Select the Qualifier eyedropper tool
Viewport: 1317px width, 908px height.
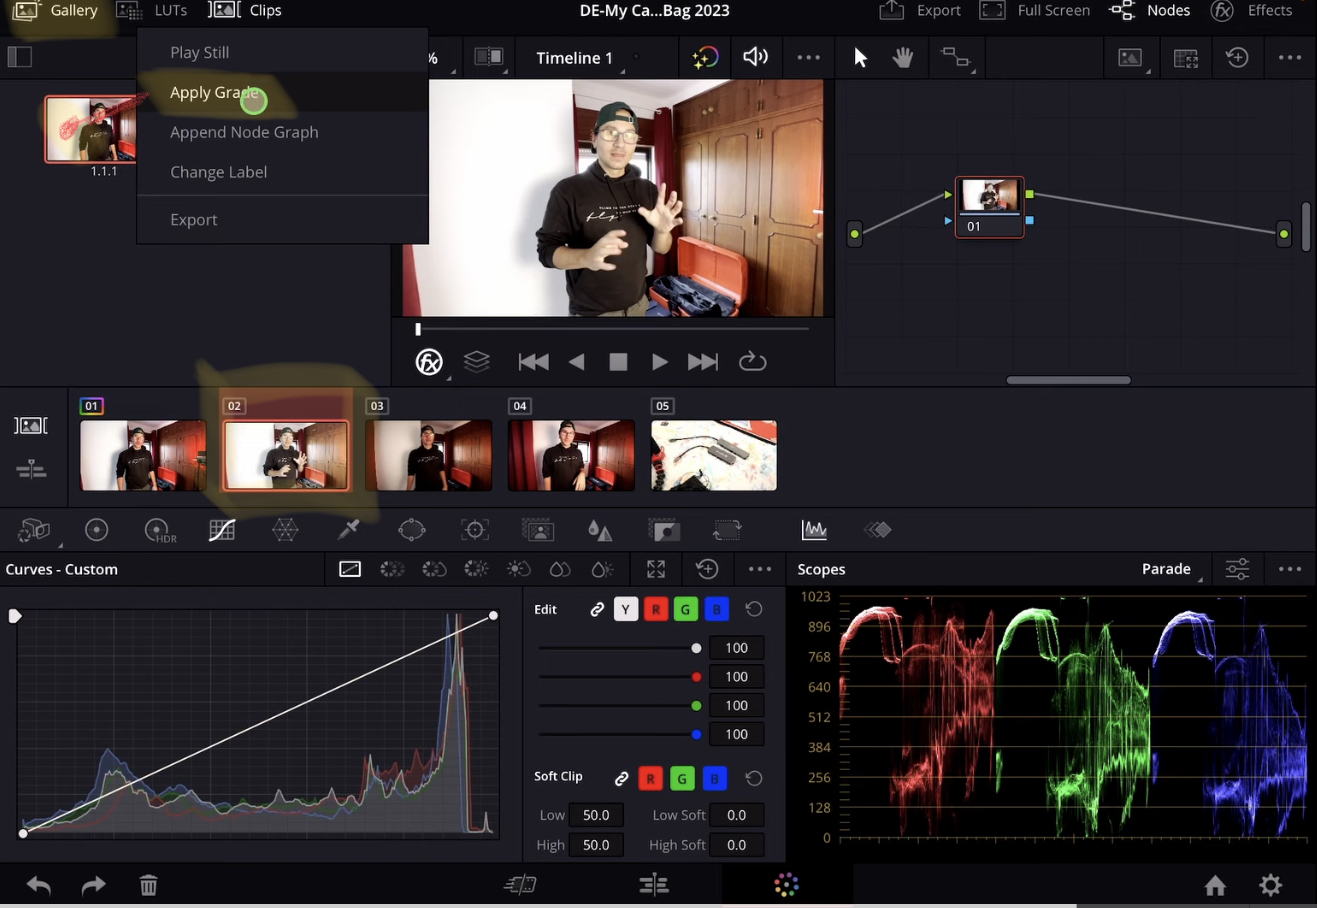[x=348, y=530]
